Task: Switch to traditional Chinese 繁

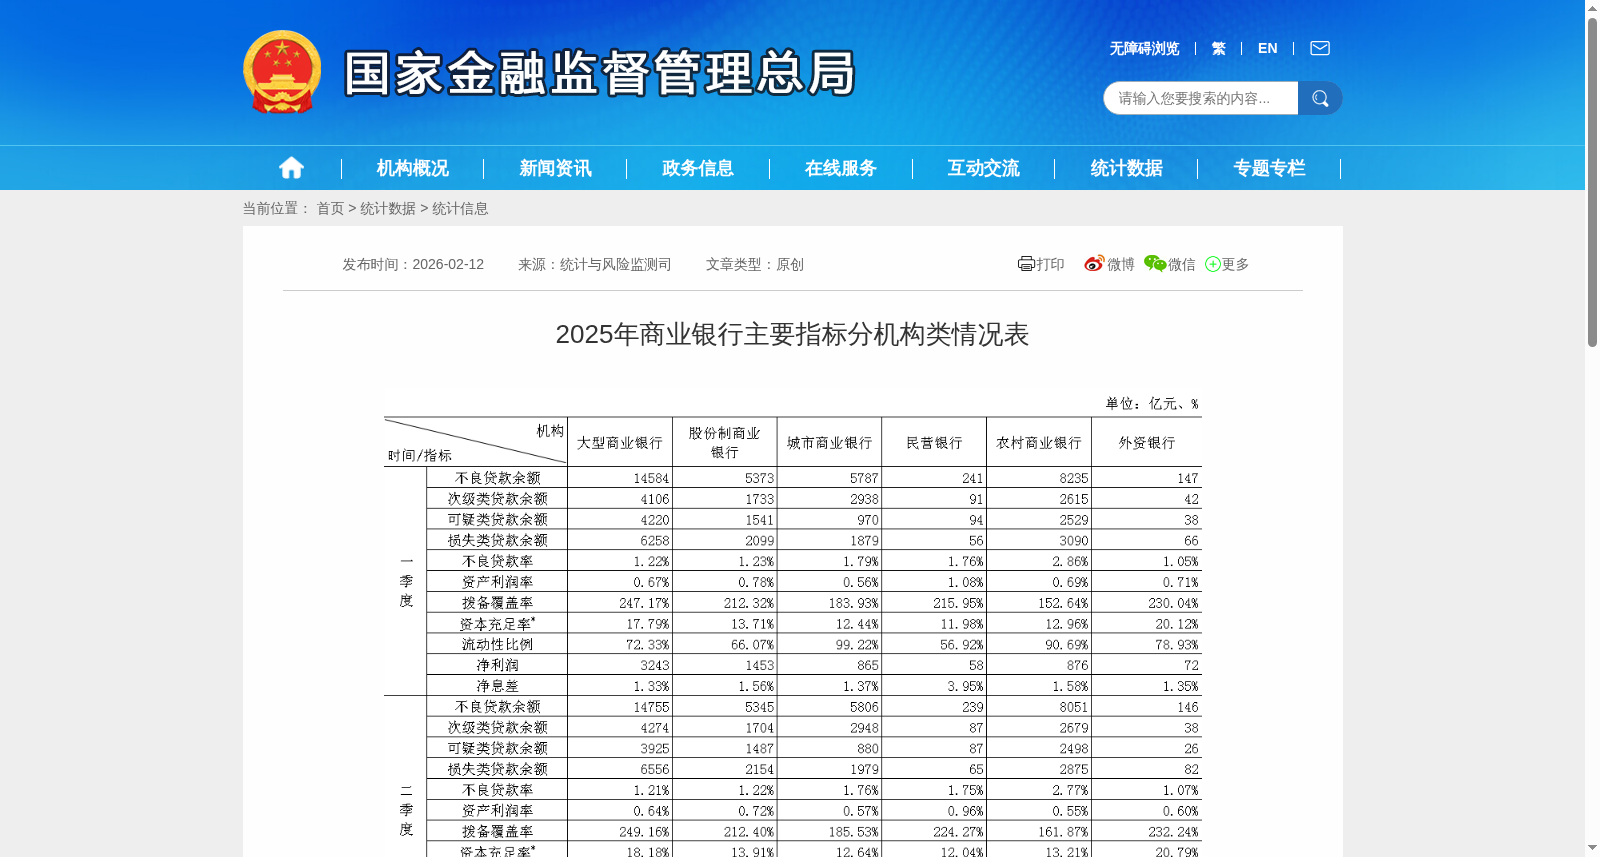Action: tap(1218, 48)
